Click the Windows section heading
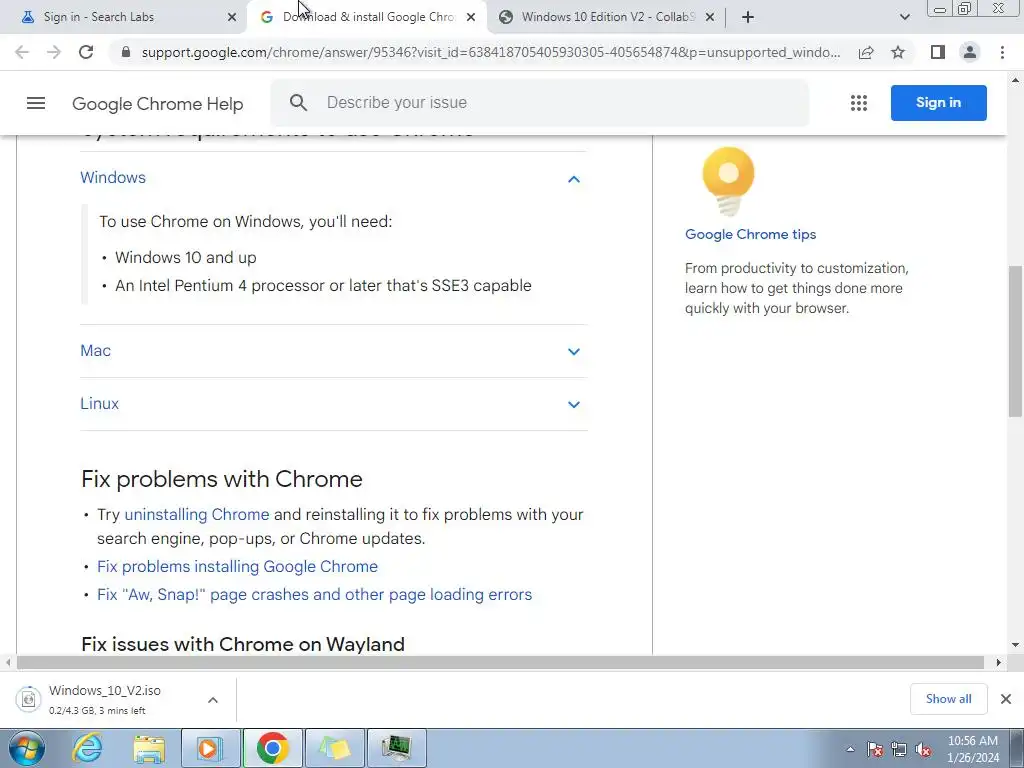The image size is (1024, 768). coord(113,178)
